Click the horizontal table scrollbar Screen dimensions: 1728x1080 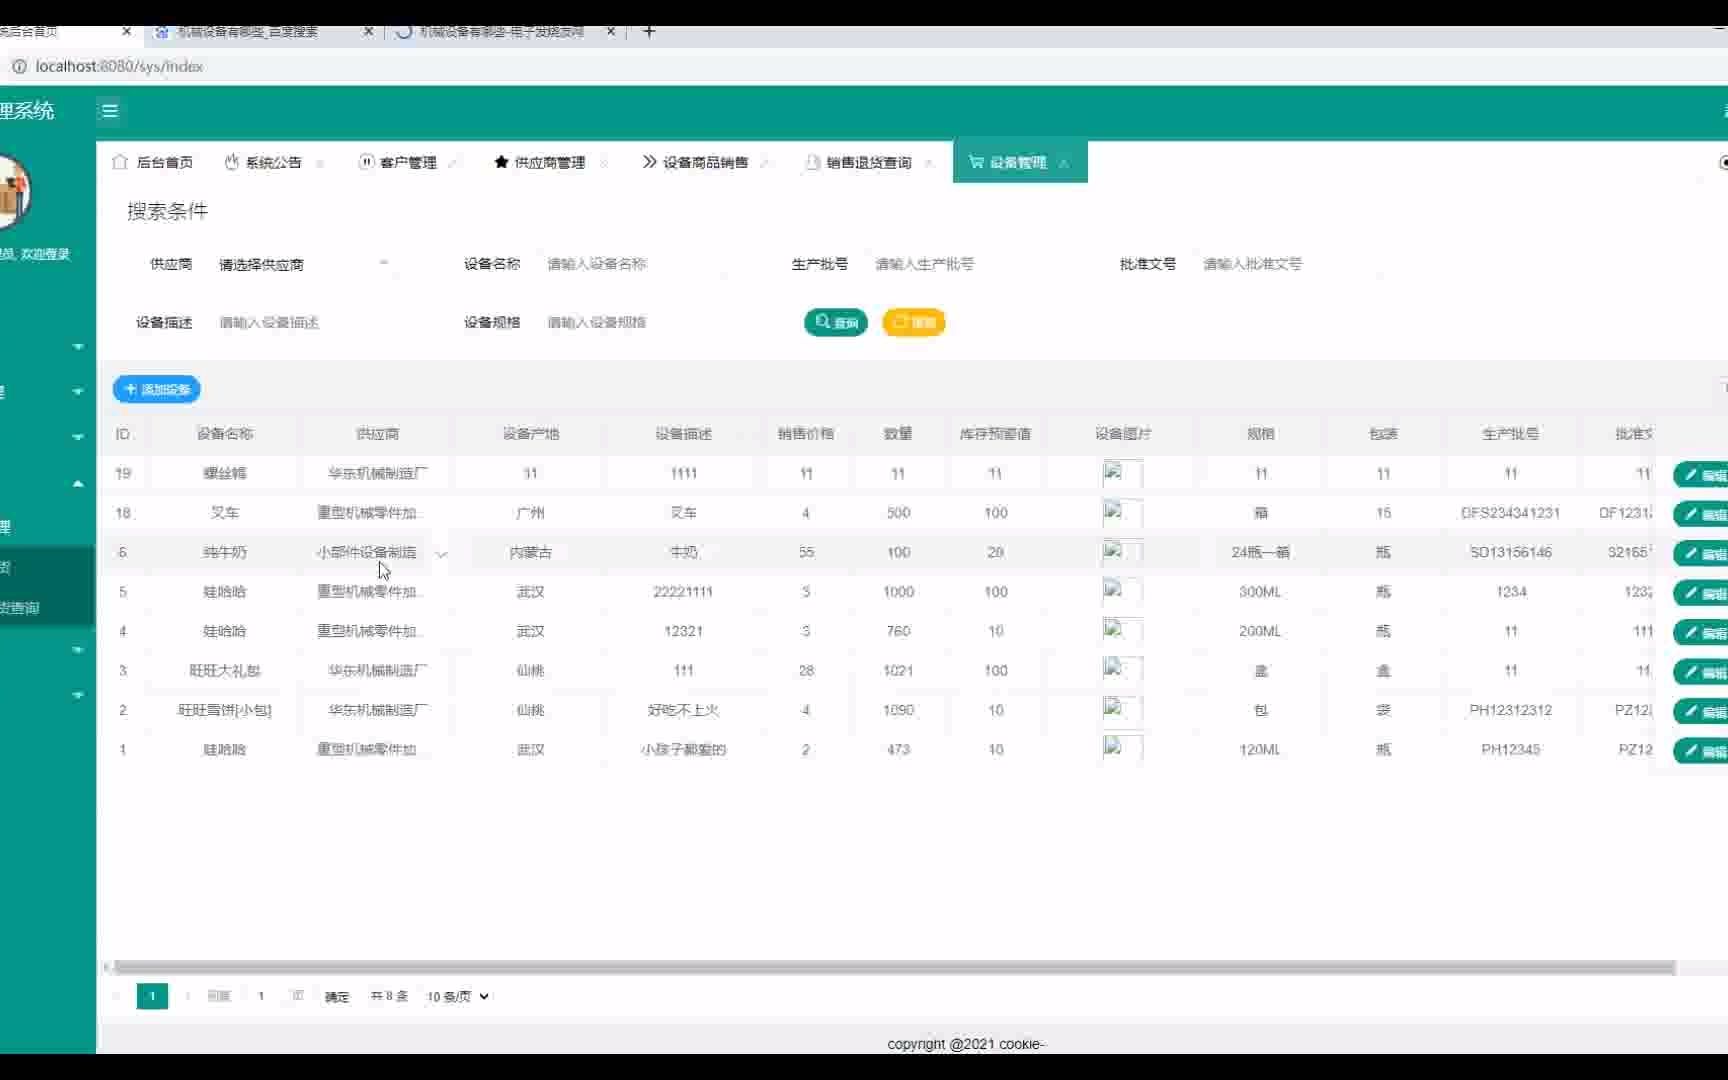894,967
